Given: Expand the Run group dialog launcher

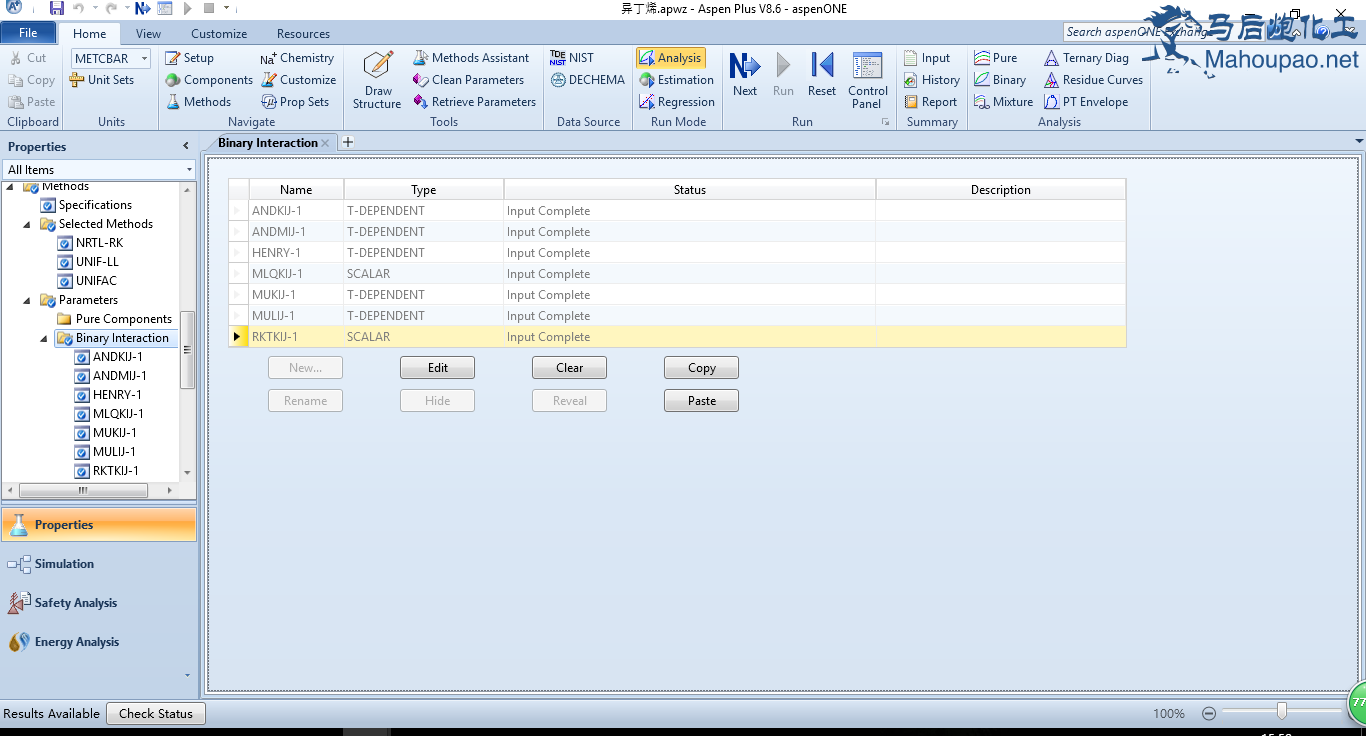Looking at the screenshot, I should coord(885,122).
